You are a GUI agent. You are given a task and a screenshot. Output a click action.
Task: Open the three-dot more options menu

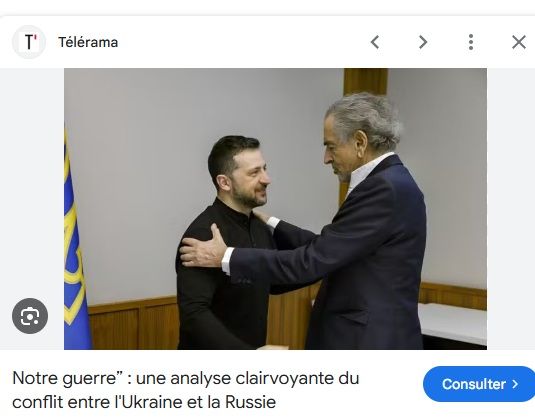tap(471, 42)
